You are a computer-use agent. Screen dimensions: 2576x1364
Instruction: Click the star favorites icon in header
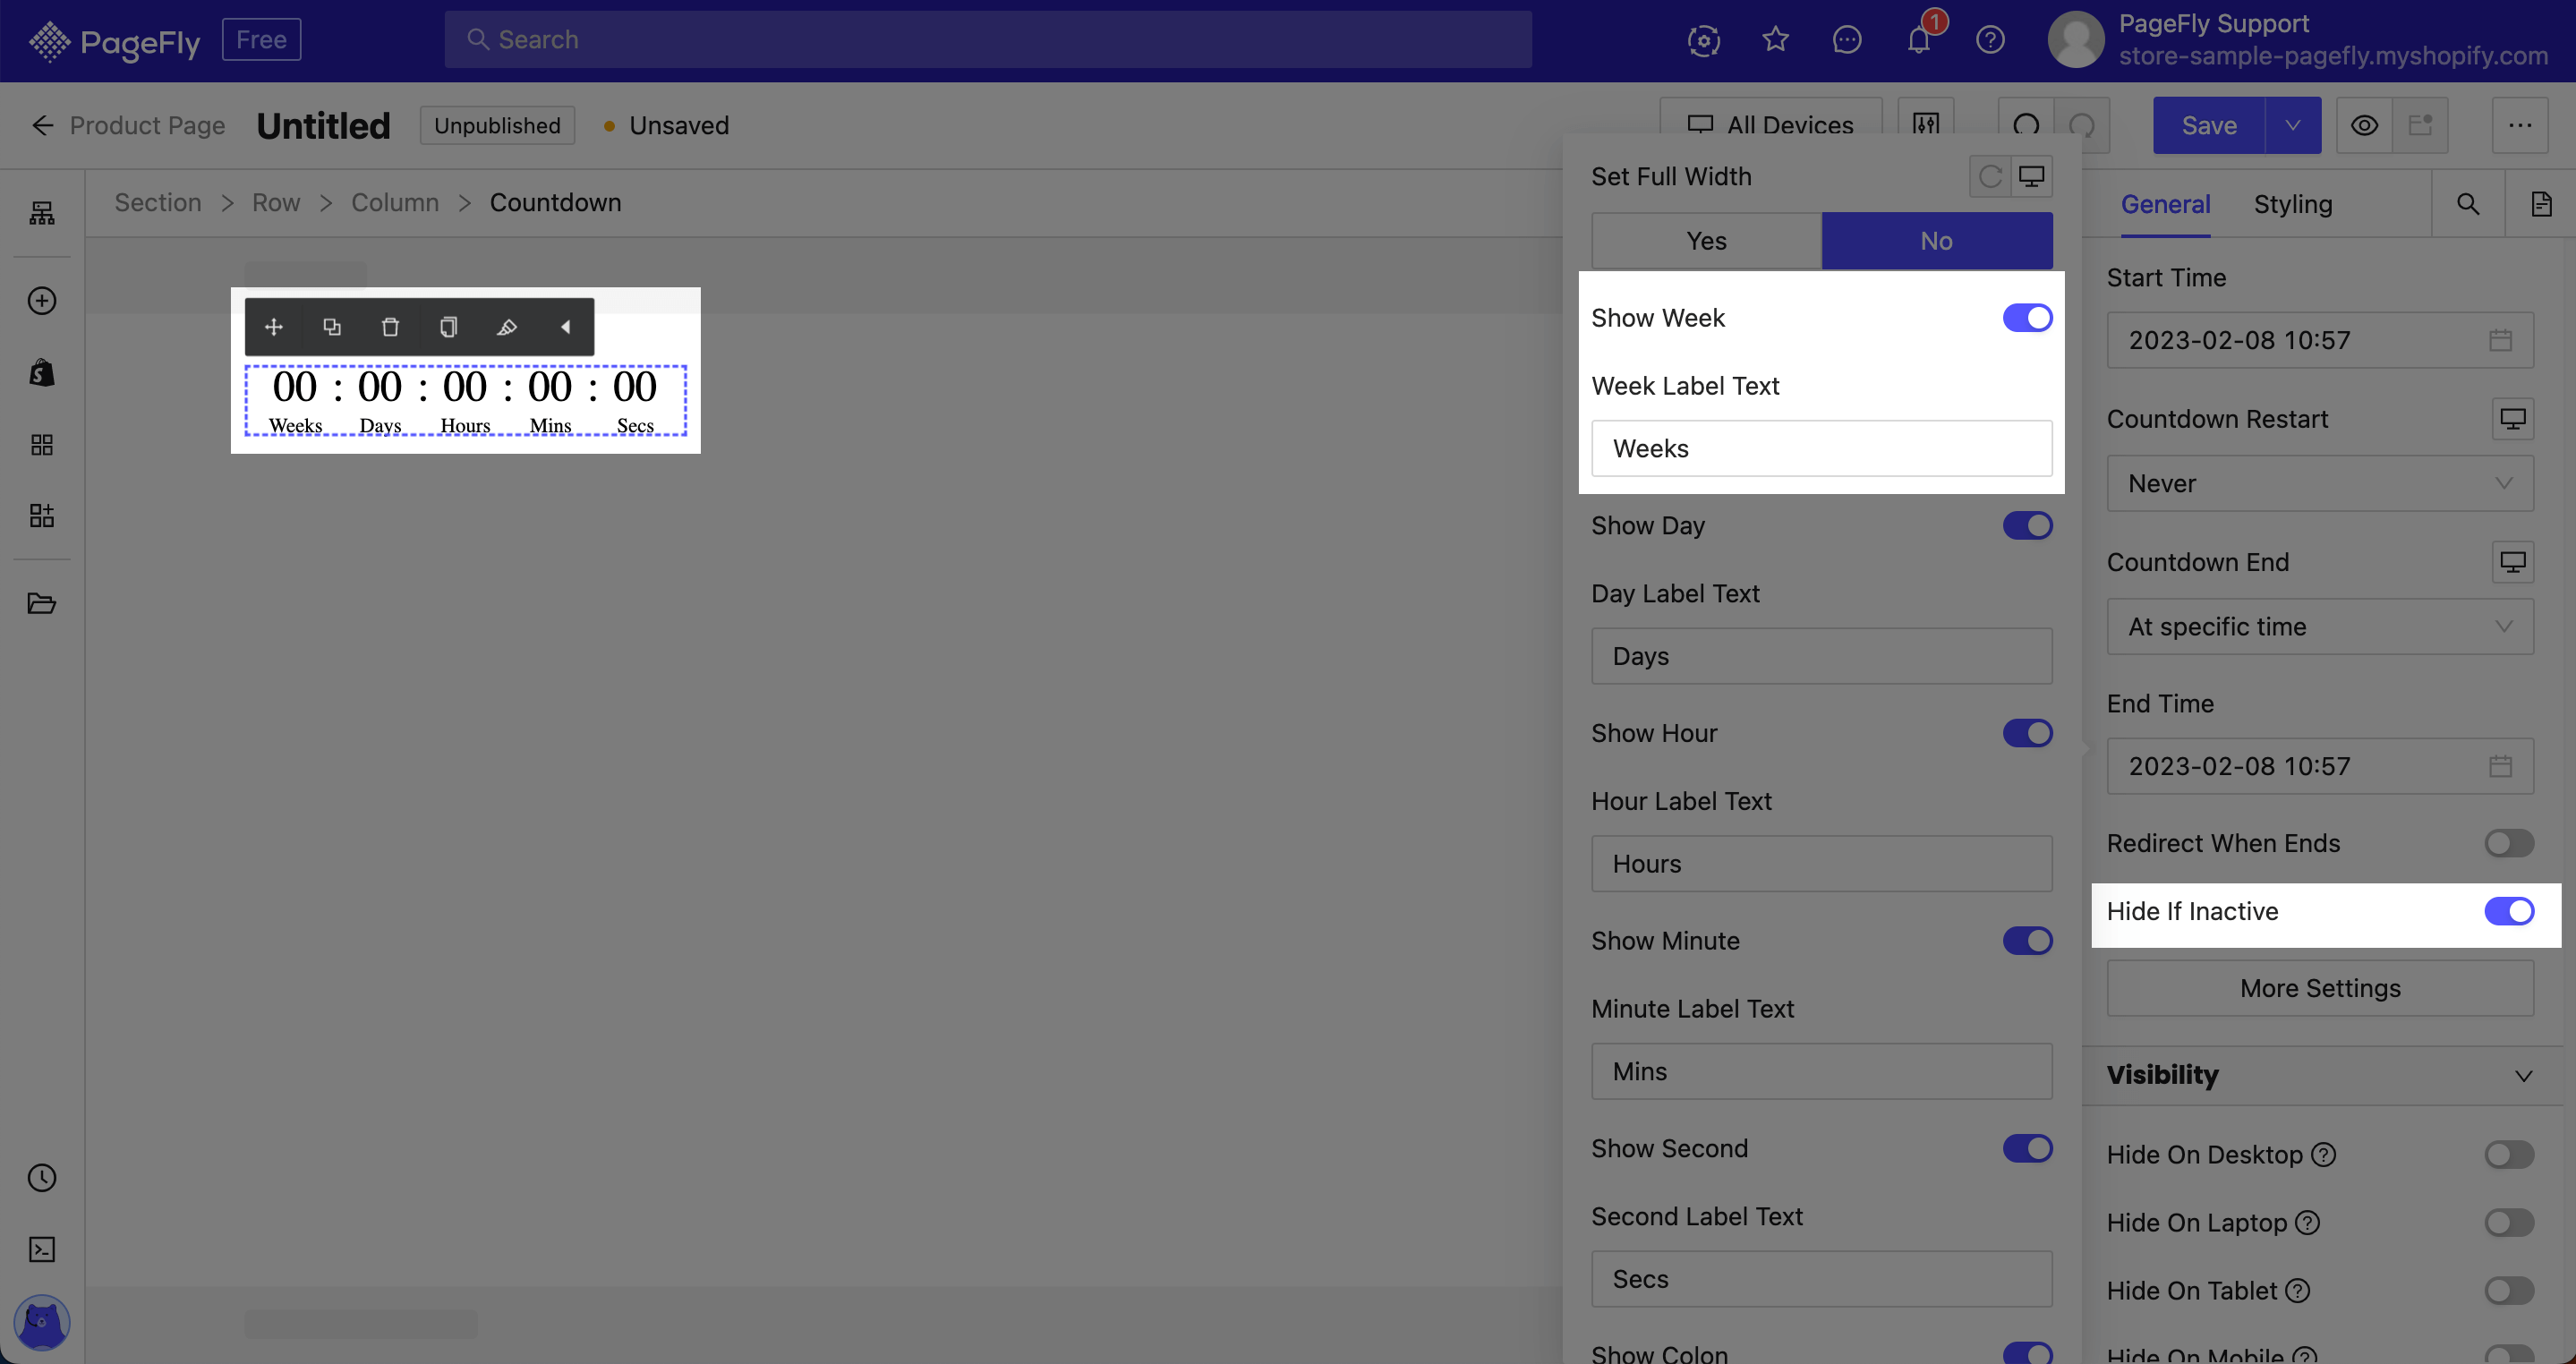[1776, 40]
